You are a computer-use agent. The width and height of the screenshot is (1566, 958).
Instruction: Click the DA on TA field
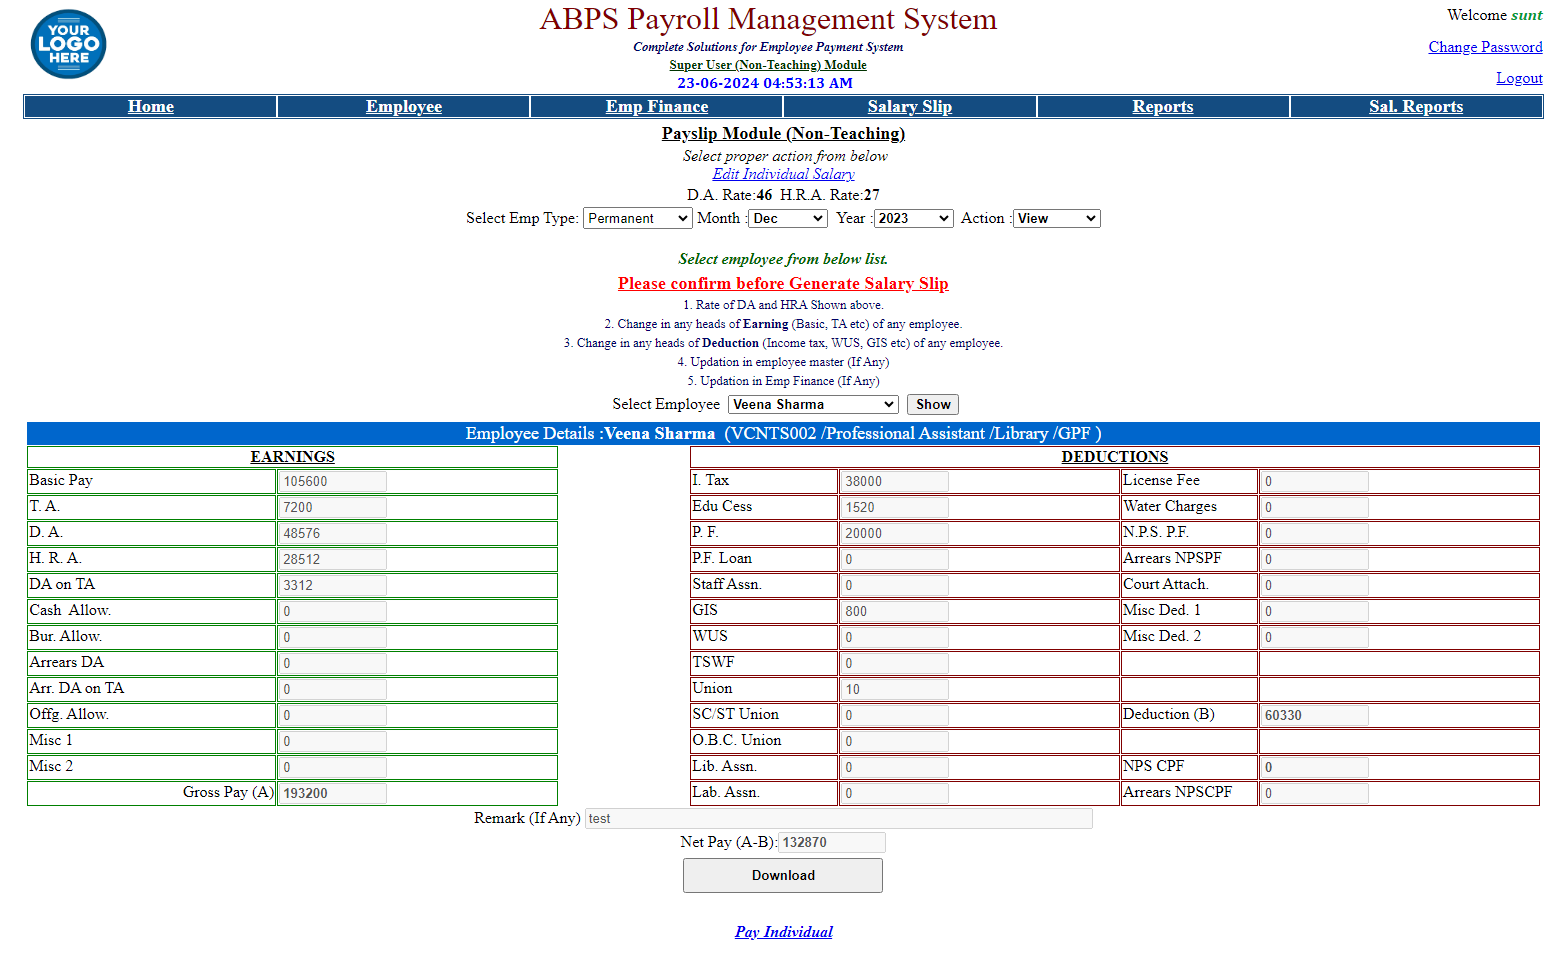point(332,585)
